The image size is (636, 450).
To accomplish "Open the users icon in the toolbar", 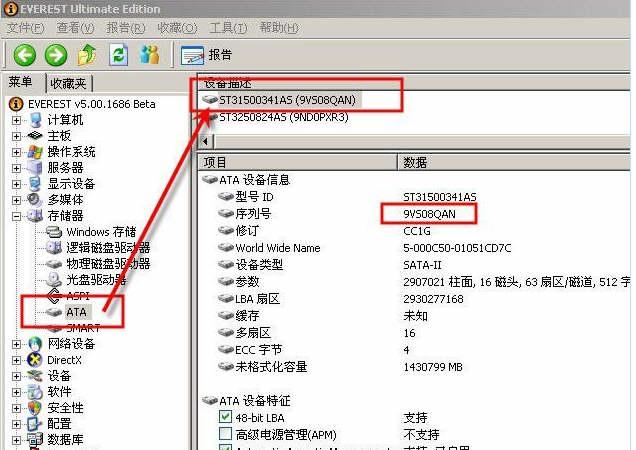I will click(x=150, y=55).
